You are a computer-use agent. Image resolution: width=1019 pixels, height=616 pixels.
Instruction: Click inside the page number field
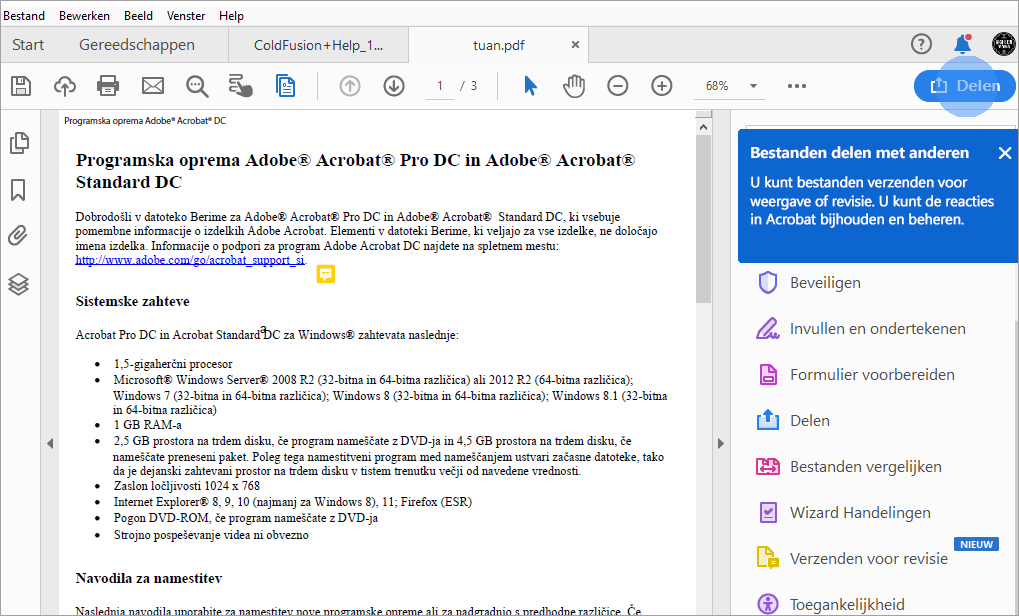click(439, 86)
